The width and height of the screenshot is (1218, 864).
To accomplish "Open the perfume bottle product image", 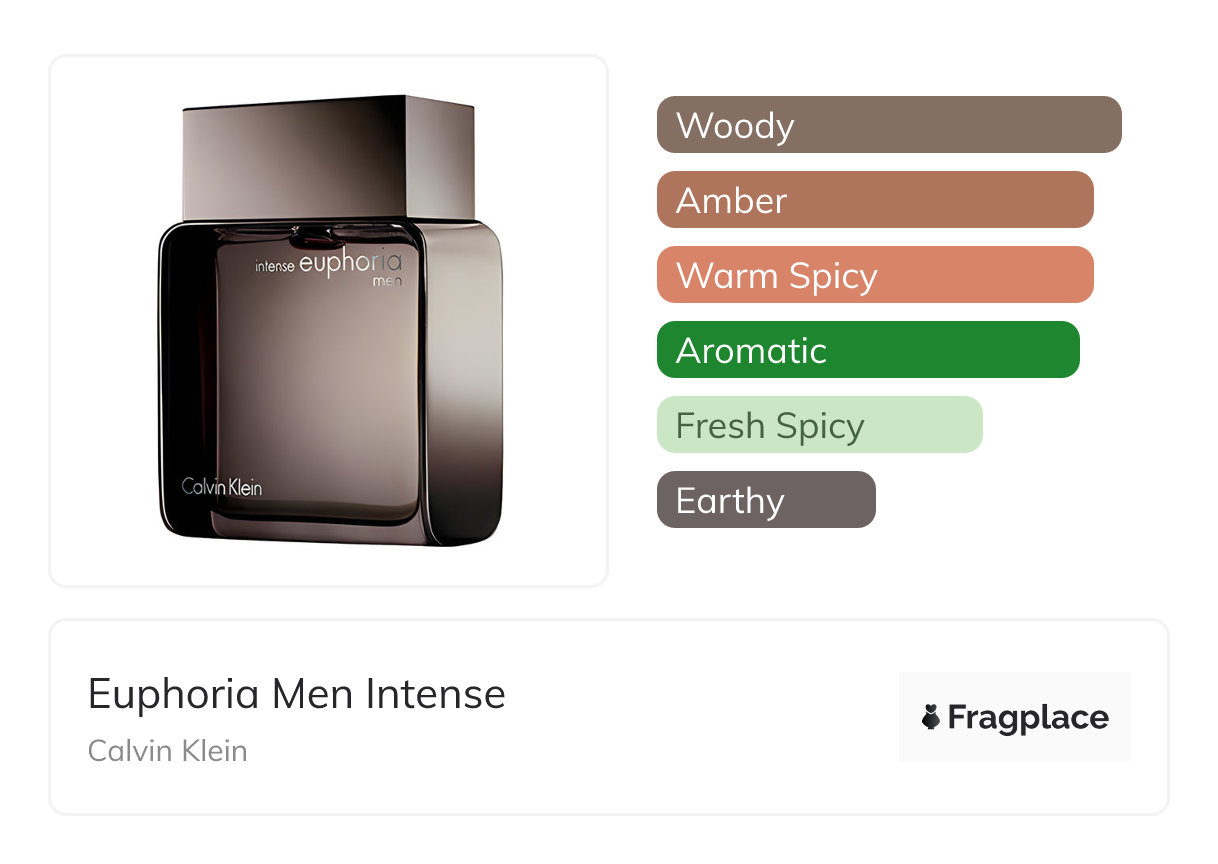I will (330, 320).
